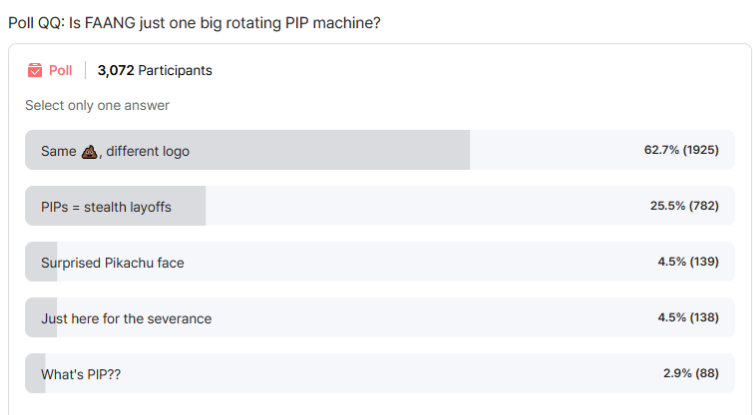Click the 62.7% (1925) result
Viewport: 753px width, 415px height.
point(681,150)
